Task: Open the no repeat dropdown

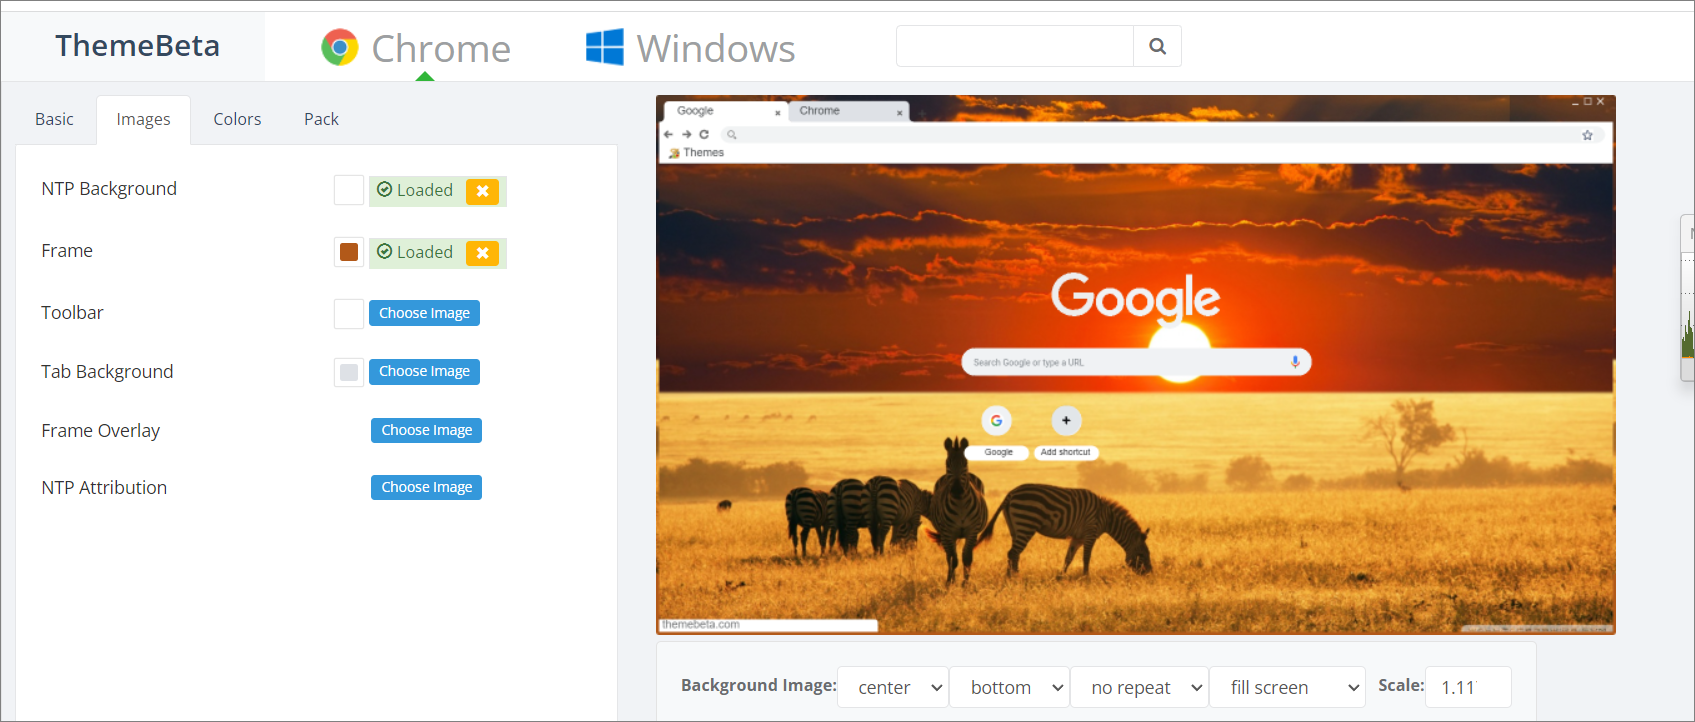Action: (1139, 687)
